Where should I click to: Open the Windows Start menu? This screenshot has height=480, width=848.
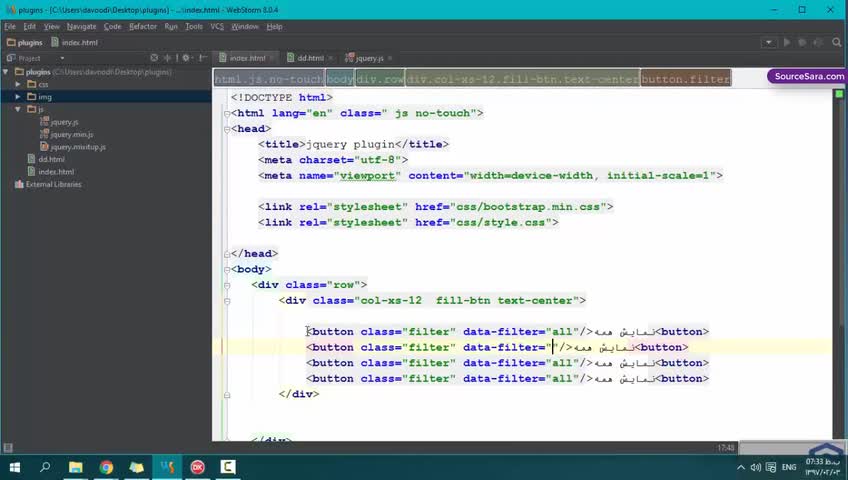click(x=15, y=467)
